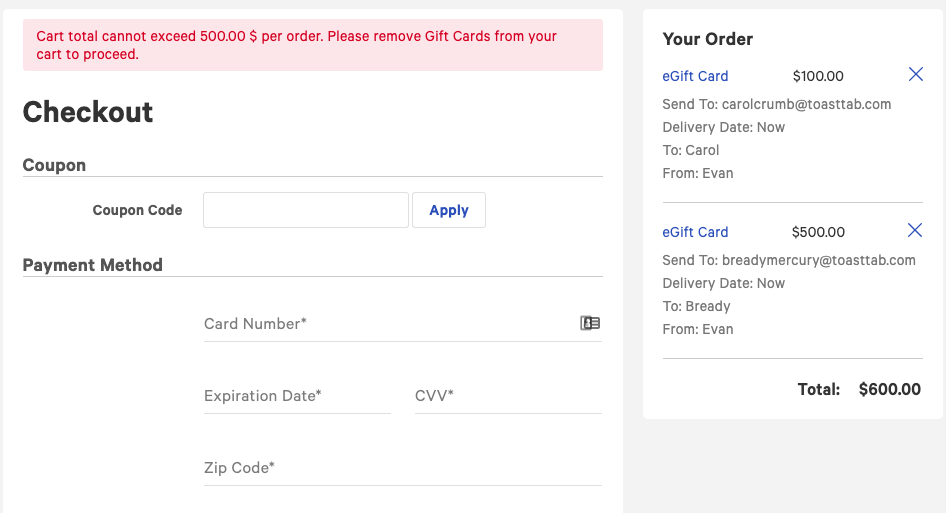Click the Coupon Code label
Screen dimensions: 946x513
[137, 210]
